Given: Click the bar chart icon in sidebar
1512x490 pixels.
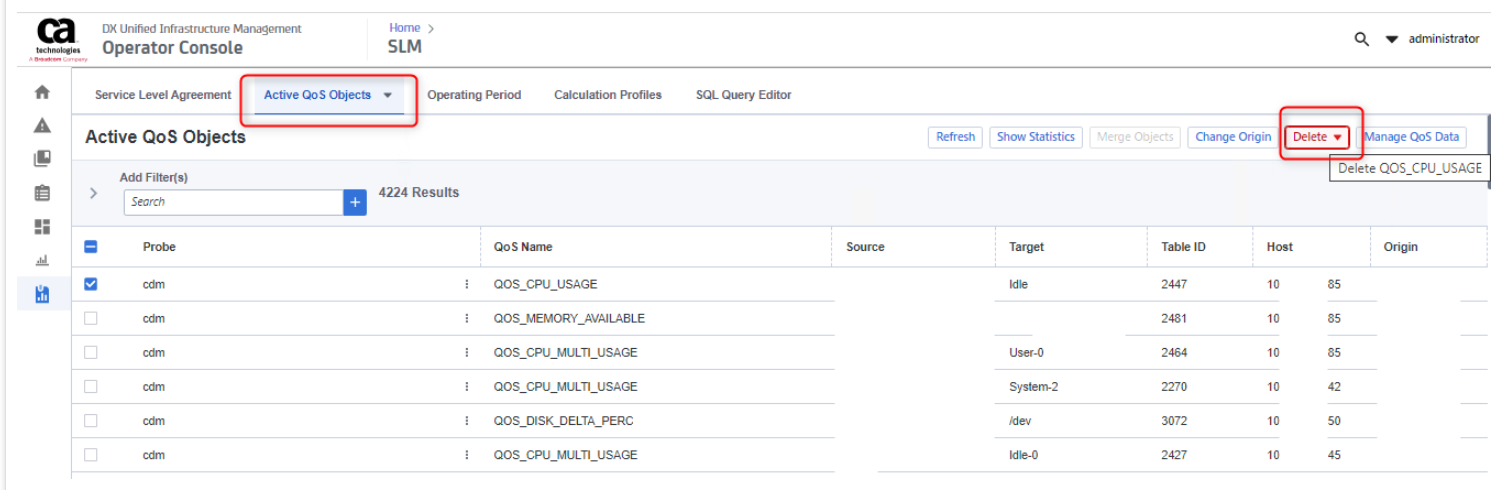Looking at the screenshot, I should pyautogui.click(x=42, y=261).
